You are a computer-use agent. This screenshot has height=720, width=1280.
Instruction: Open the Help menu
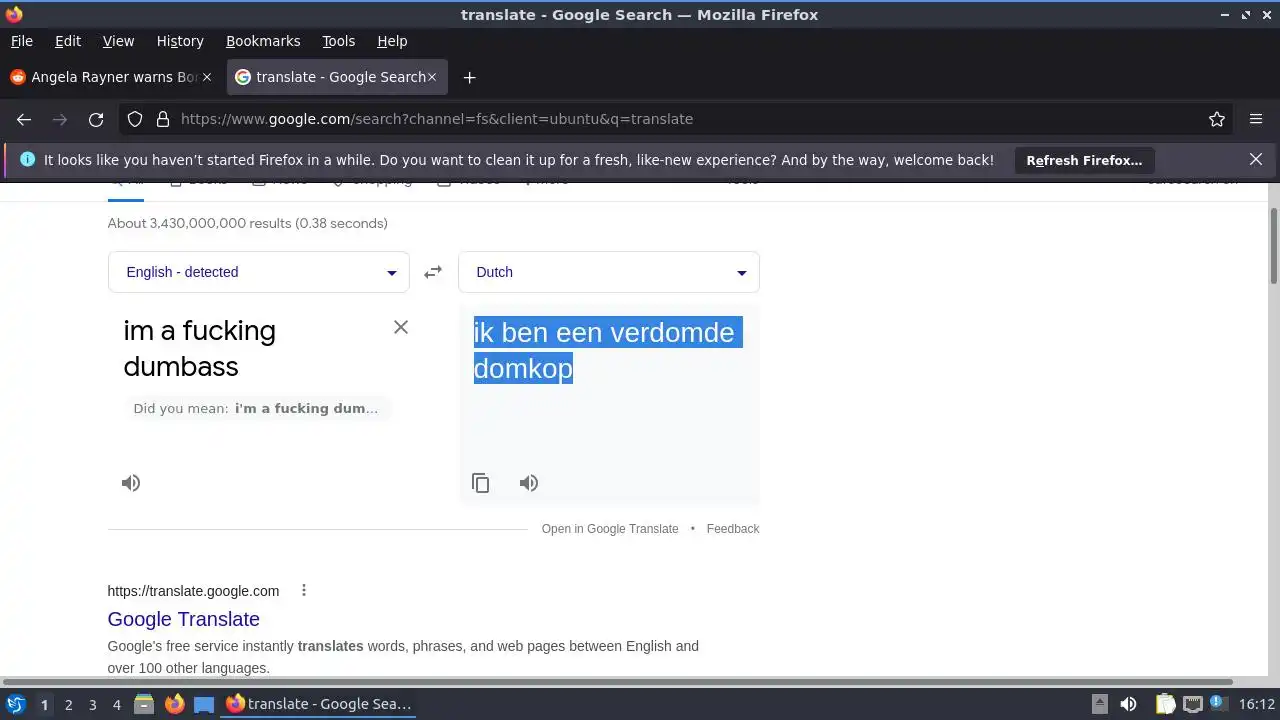(392, 41)
